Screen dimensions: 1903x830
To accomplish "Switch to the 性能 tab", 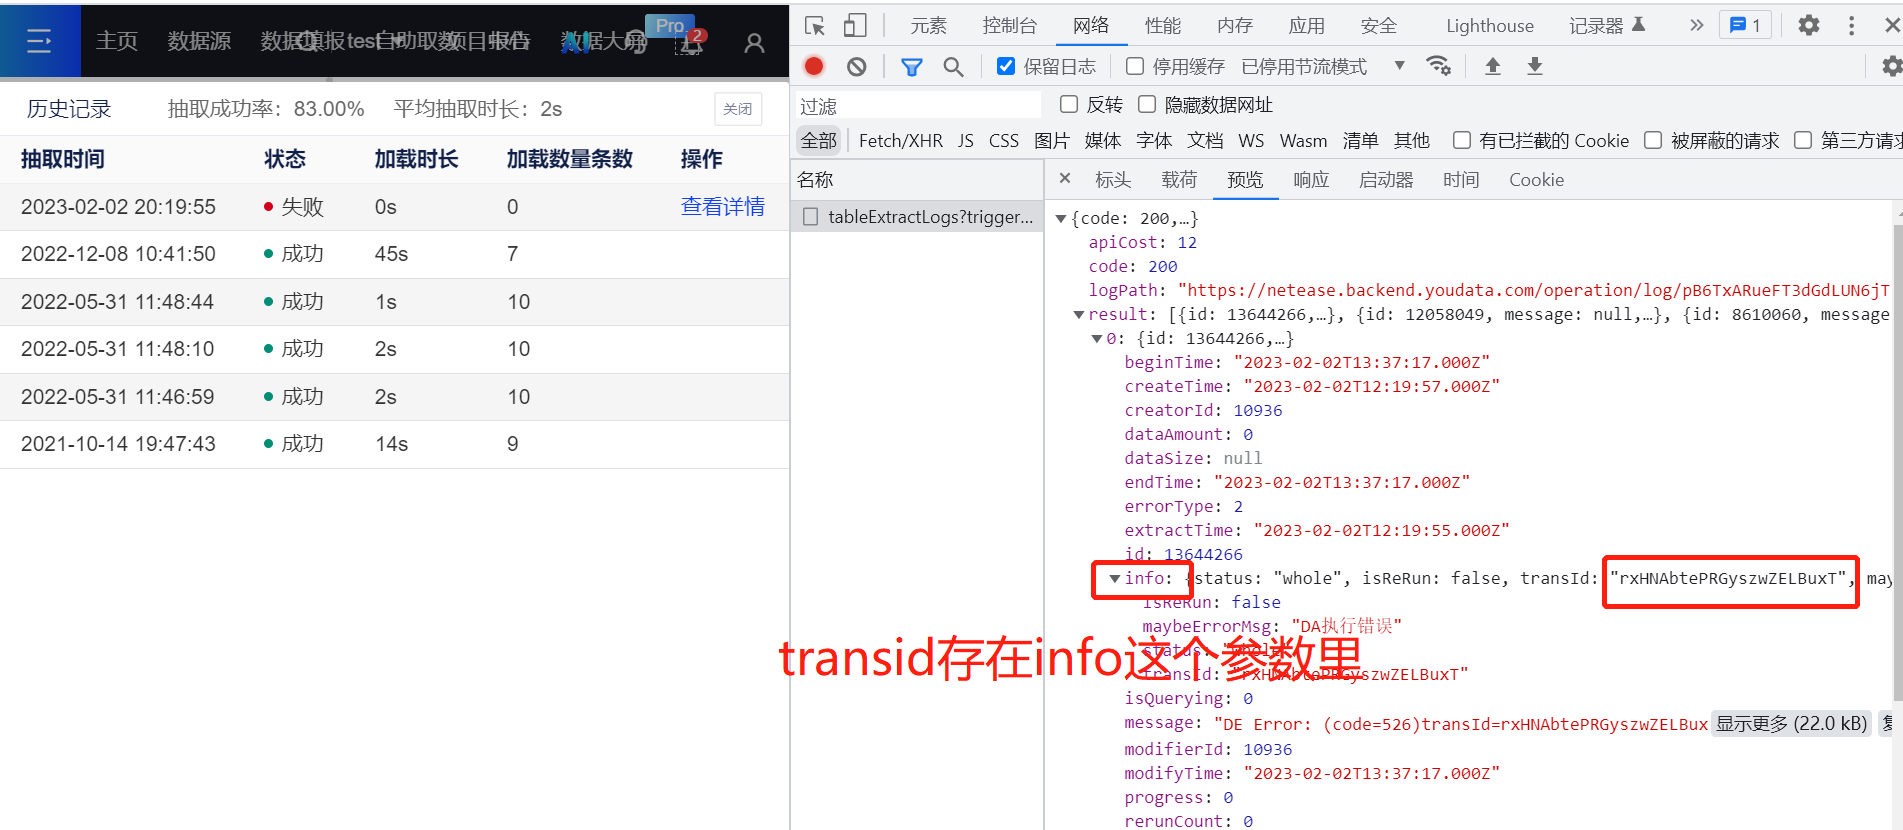I will coord(1163,26).
